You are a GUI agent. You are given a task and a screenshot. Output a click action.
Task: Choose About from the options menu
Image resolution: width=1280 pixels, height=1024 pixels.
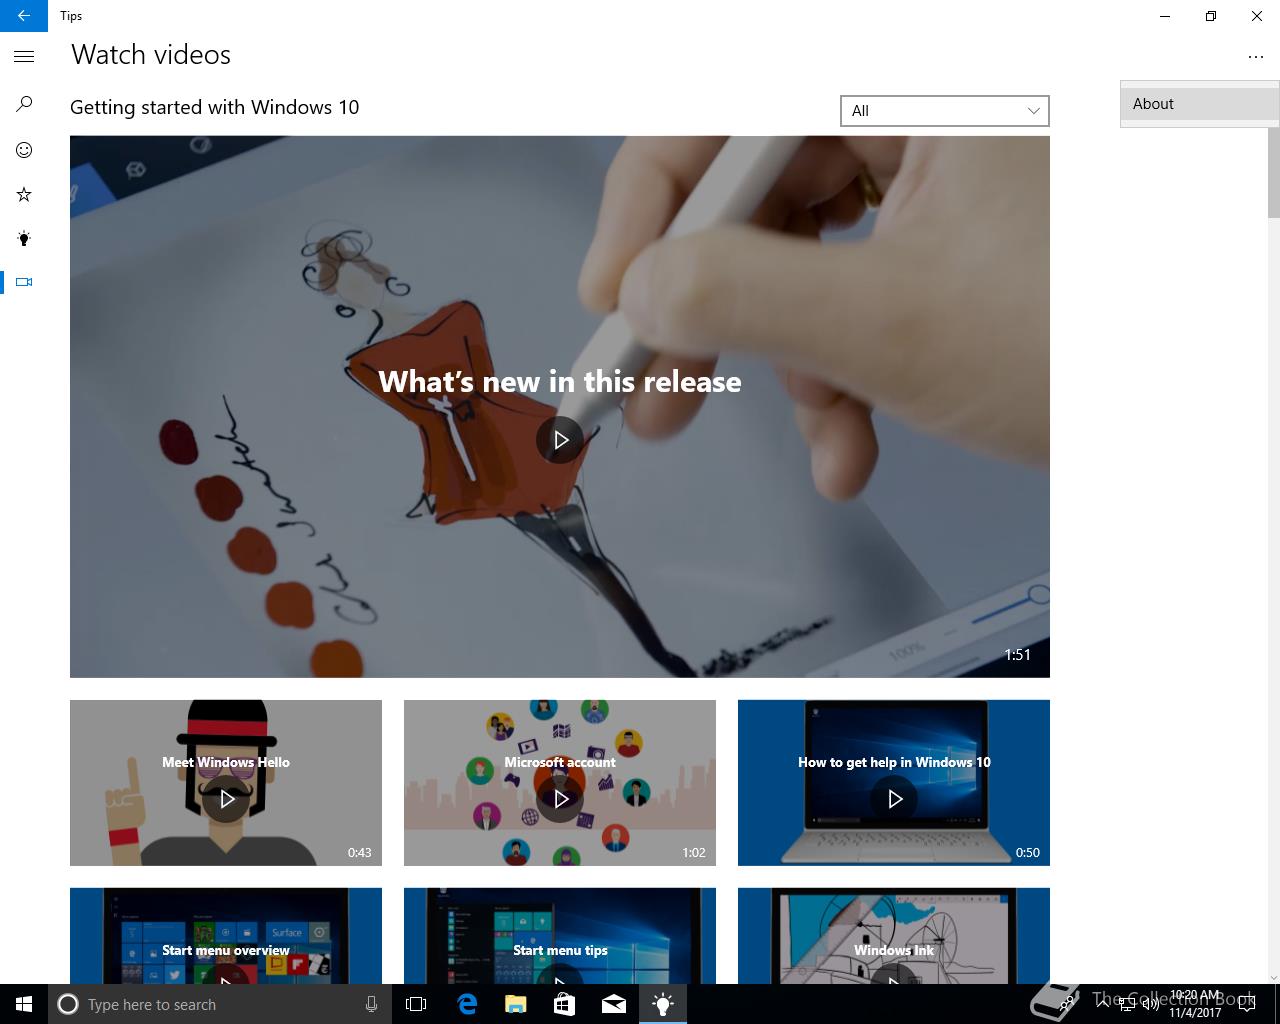click(x=1199, y=104)
